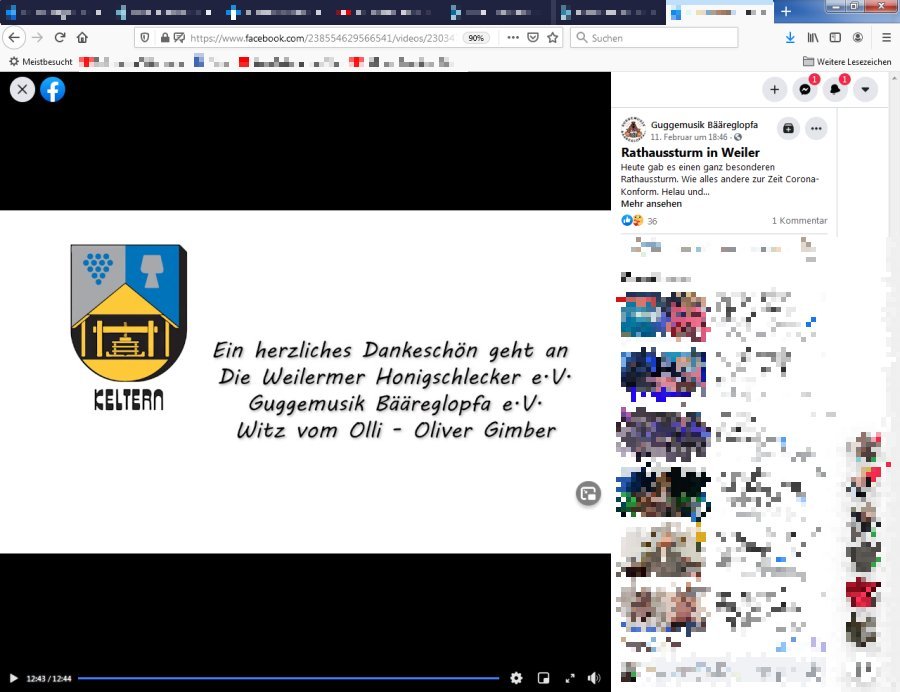Image resolution: width=900 pixels, height=692 pixels.
Task: Toggle the sidebar view
Action: coord(835,38)
